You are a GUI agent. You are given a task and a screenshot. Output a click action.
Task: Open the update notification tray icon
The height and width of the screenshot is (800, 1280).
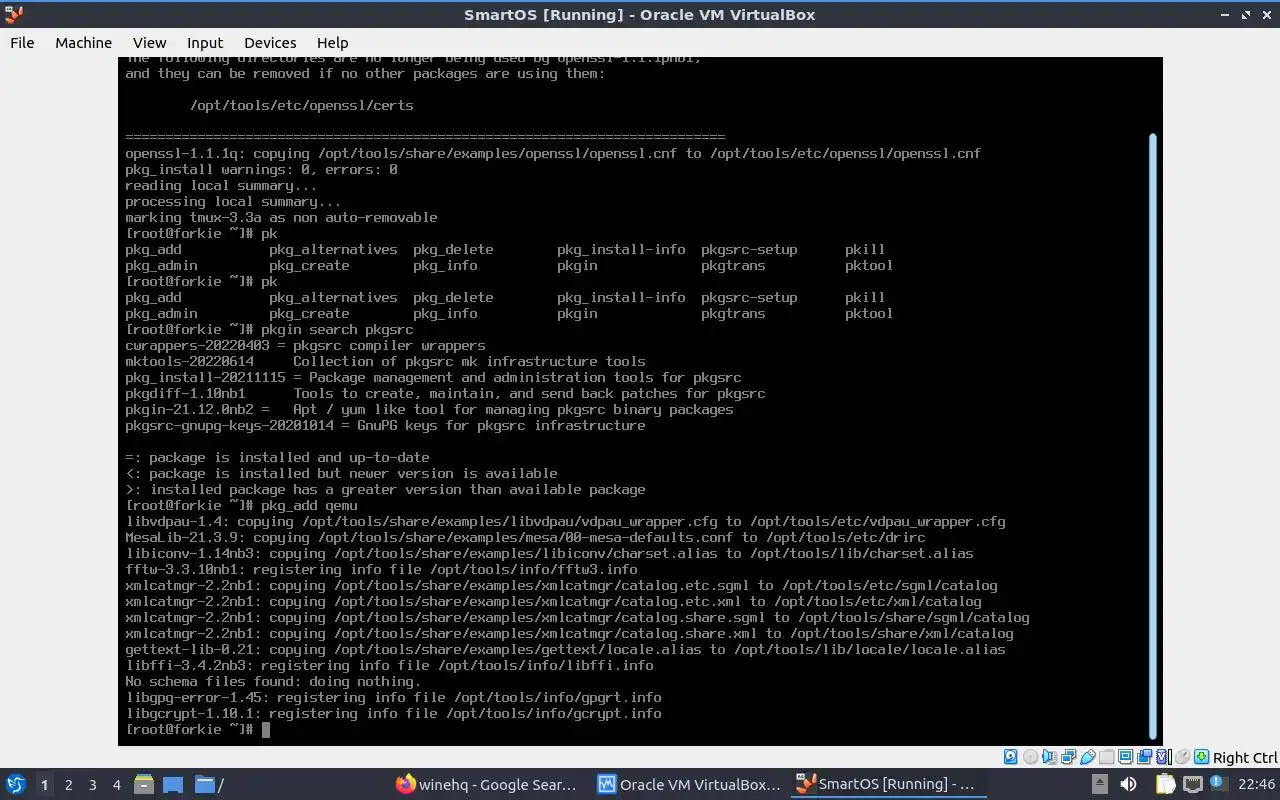pyautogui.click(x=1219, y=784)
